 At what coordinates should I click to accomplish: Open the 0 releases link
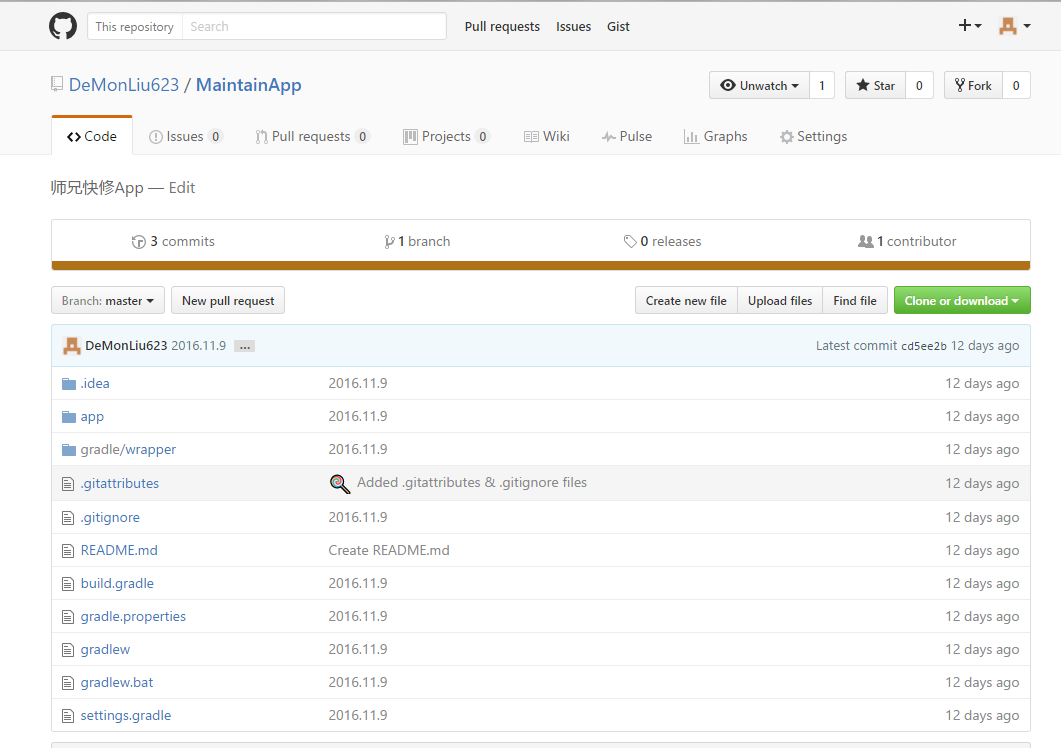662,242
